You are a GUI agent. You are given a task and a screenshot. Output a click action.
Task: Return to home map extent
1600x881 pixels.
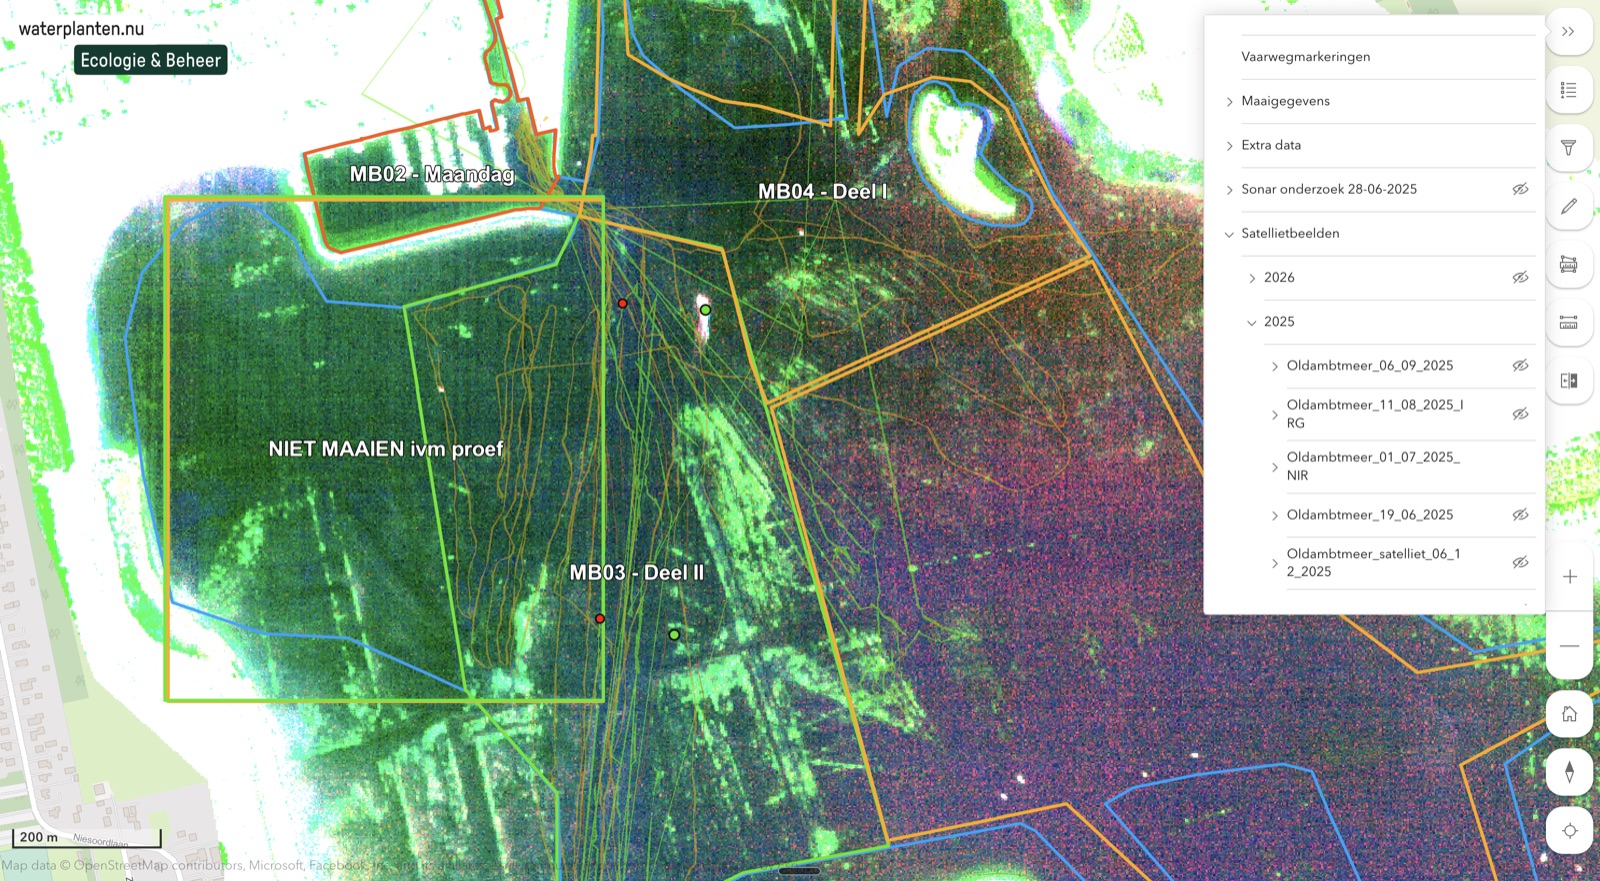pyautogui.click(x=1569, y=714)
